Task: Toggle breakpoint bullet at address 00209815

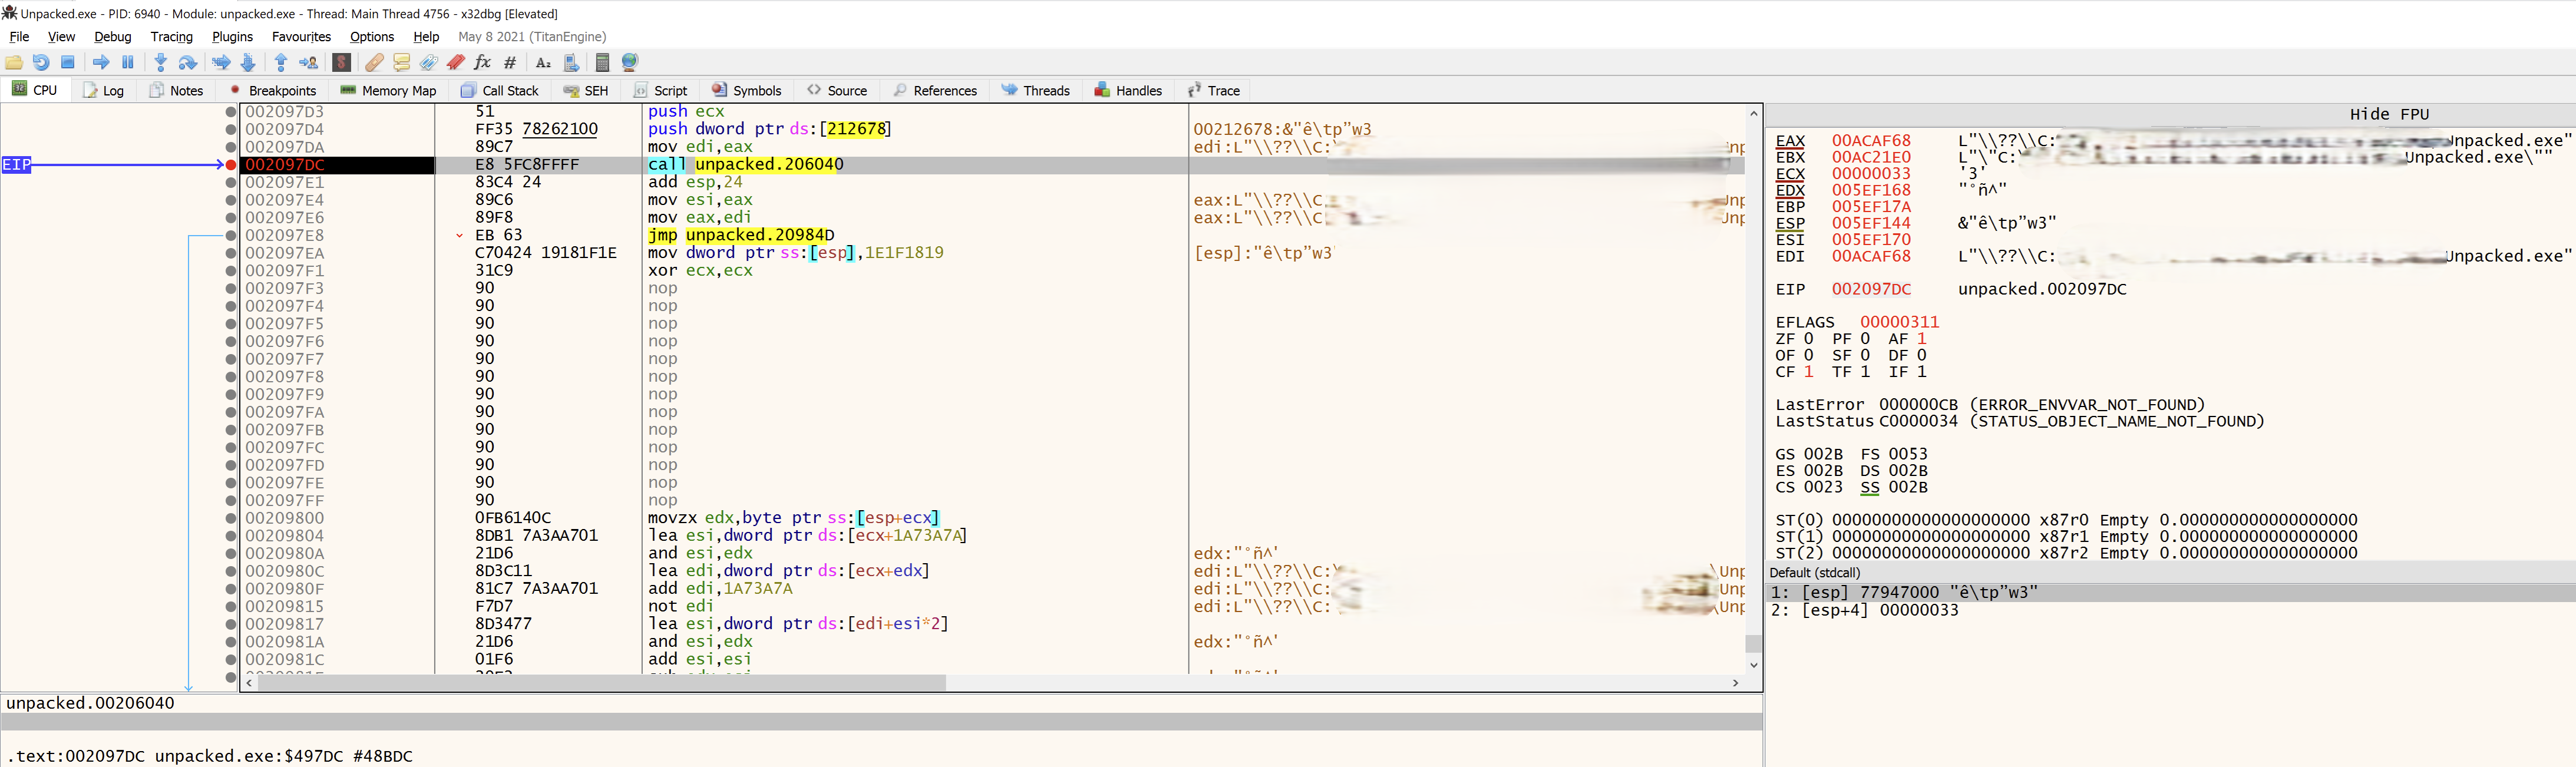Action: pyautogui.click(x=231, y=606)
